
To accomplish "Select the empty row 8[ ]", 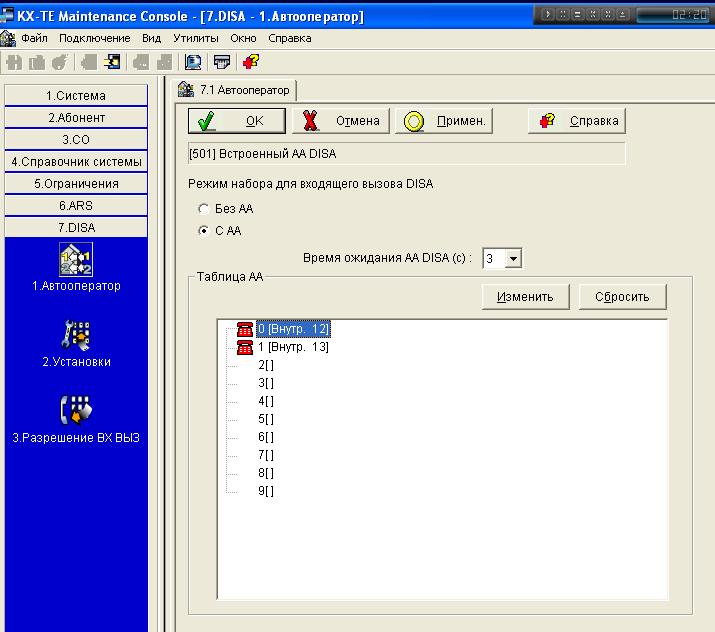I will pos(266,473).
